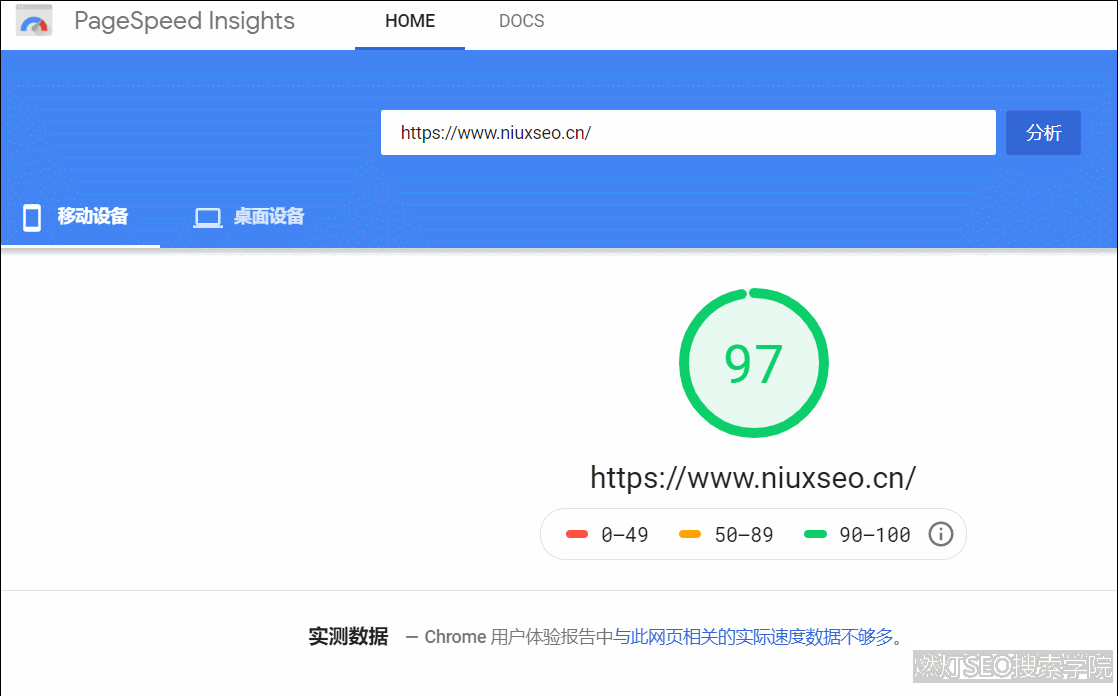The height and width of the screenshot is (696, 1118).
Task: Open the DOCS tab
Action: tap(521, 21)
